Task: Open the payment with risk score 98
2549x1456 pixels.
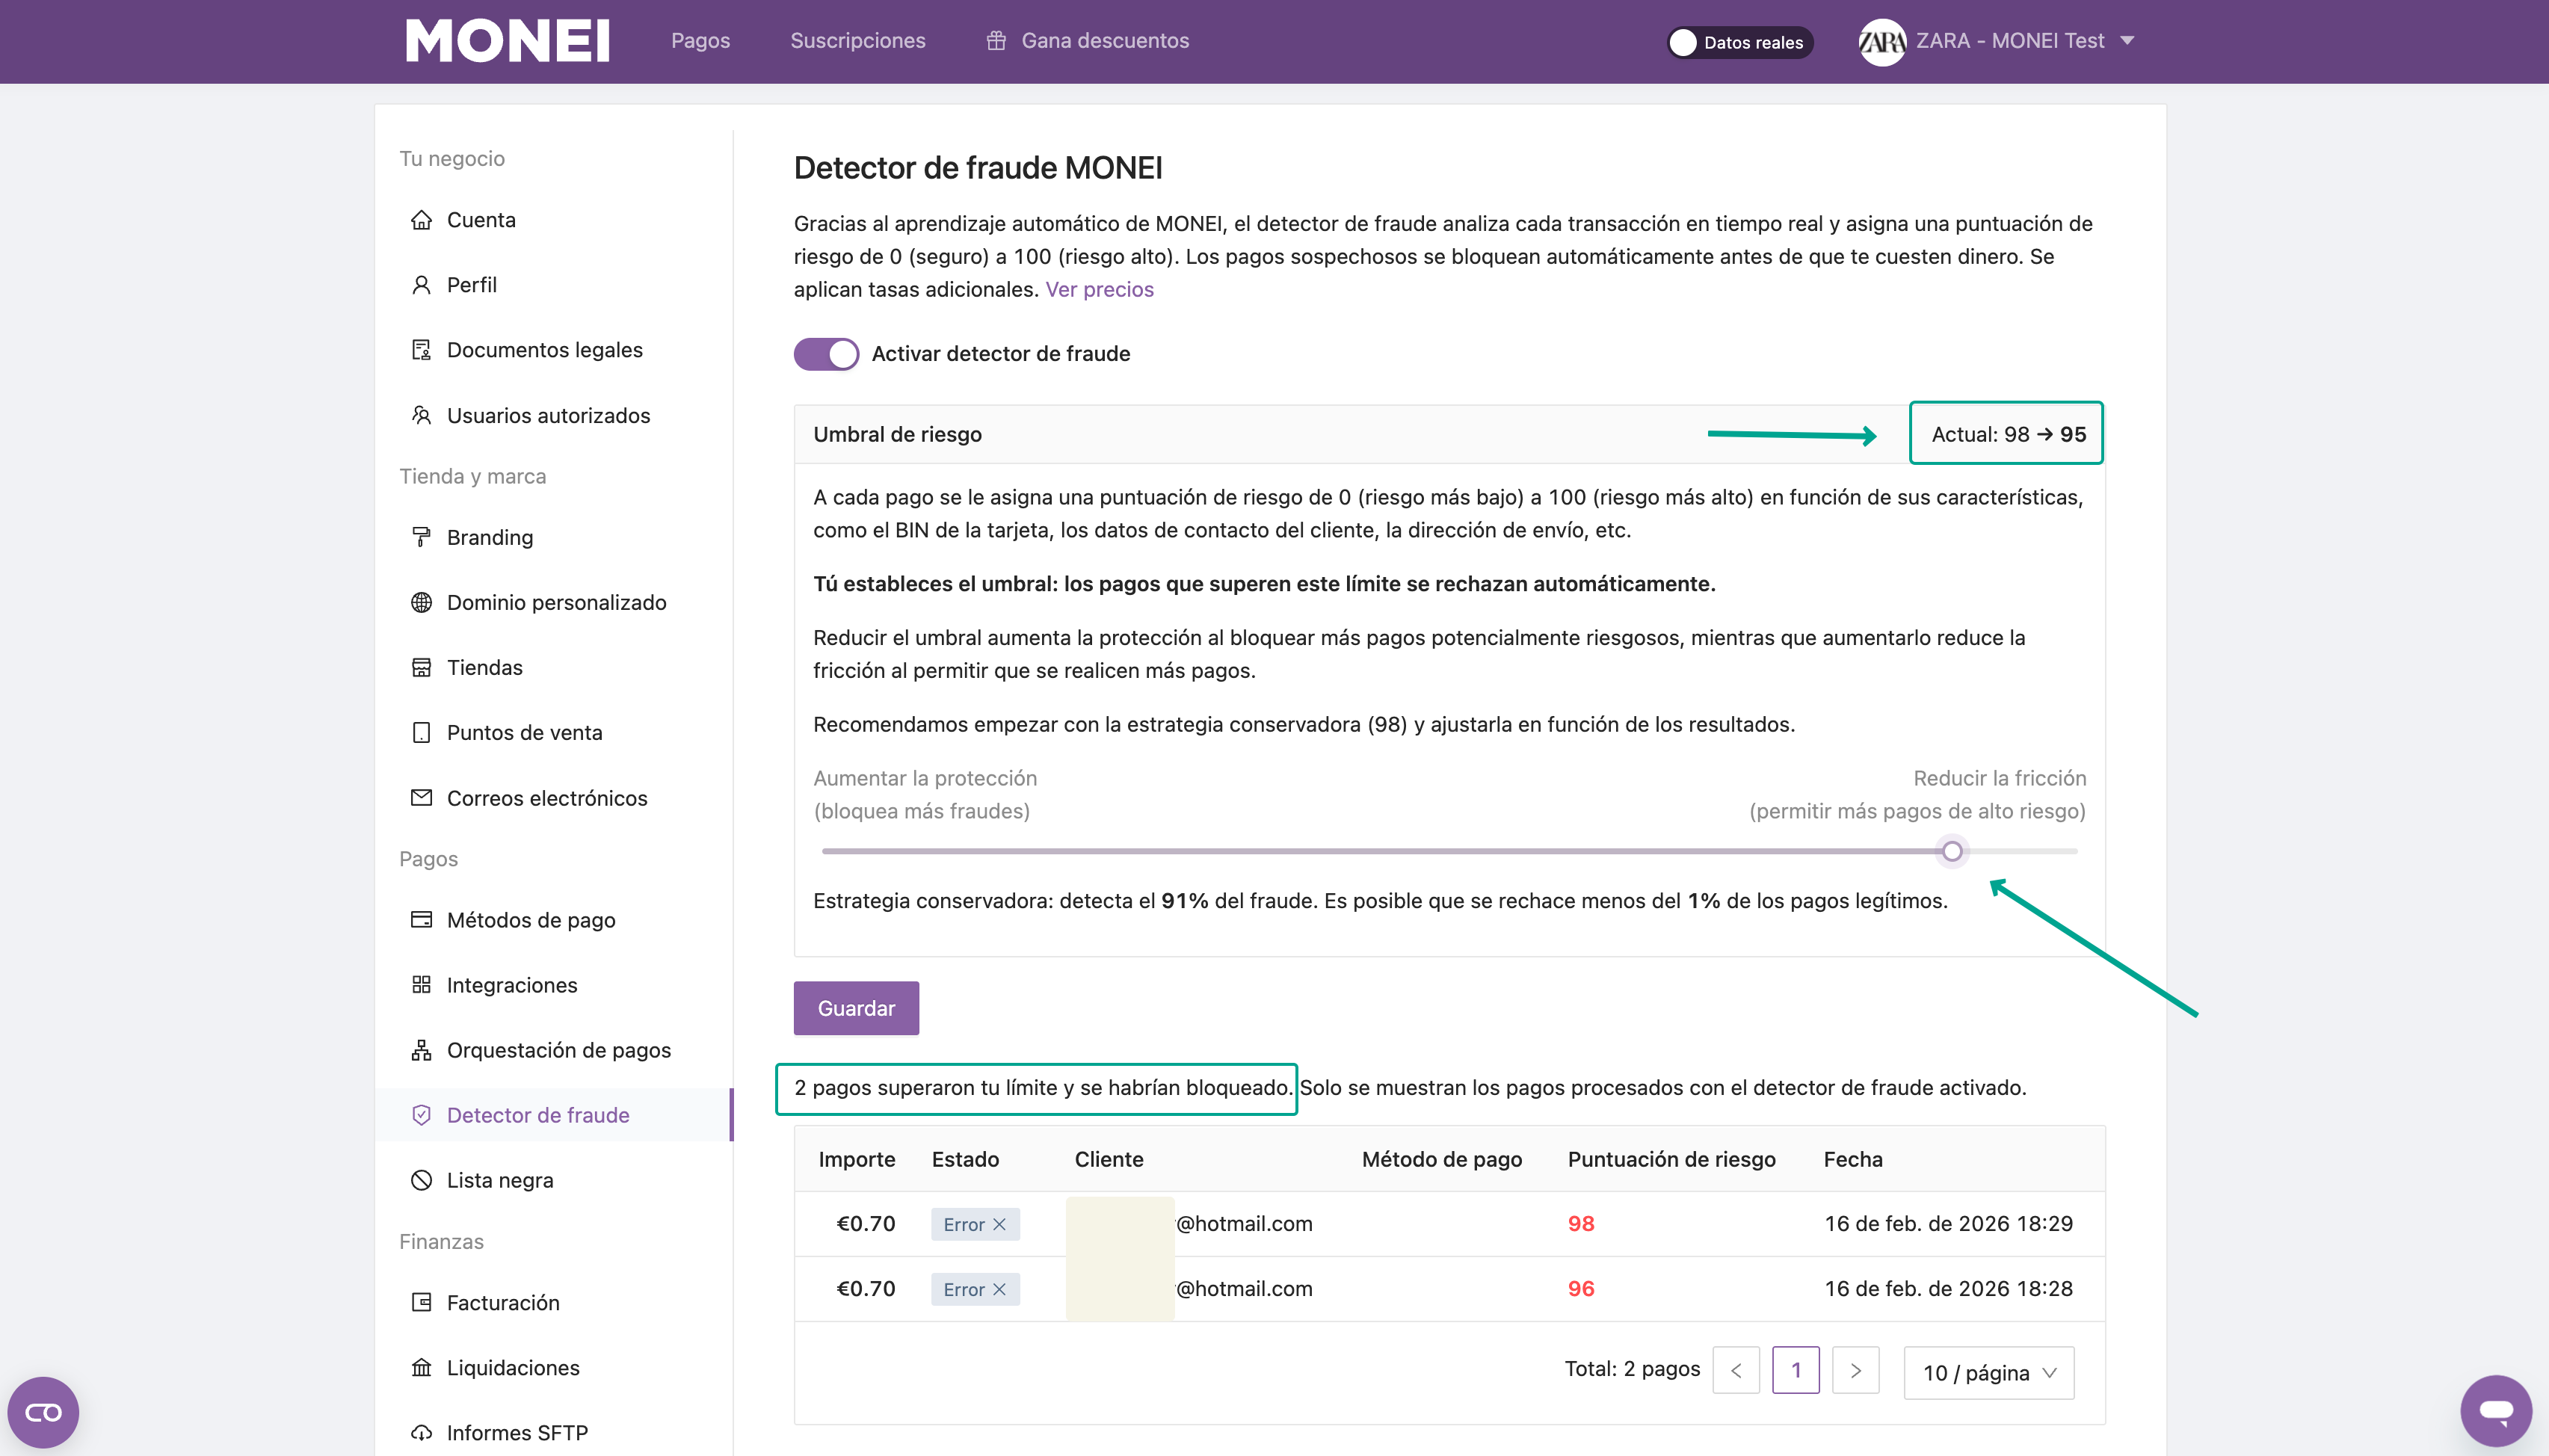Action: click(x=1449, y=1224)
